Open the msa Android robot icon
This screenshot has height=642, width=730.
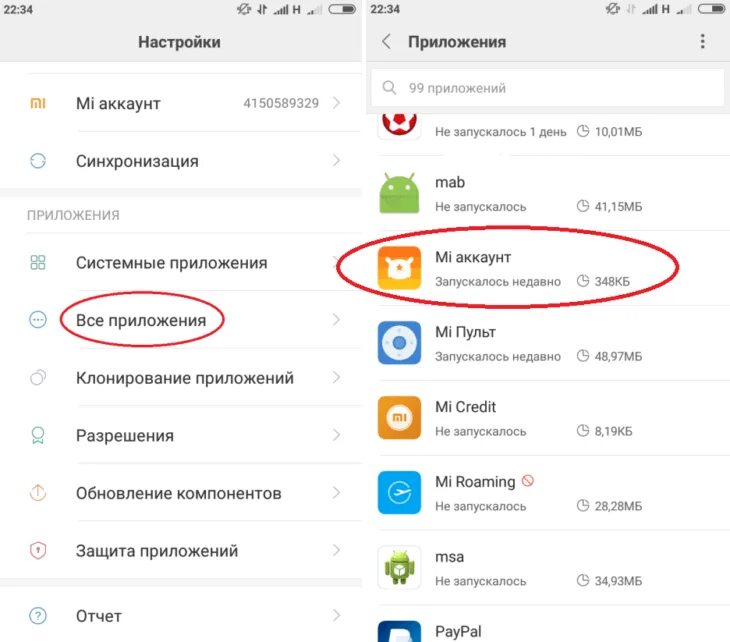pos(399,568)
